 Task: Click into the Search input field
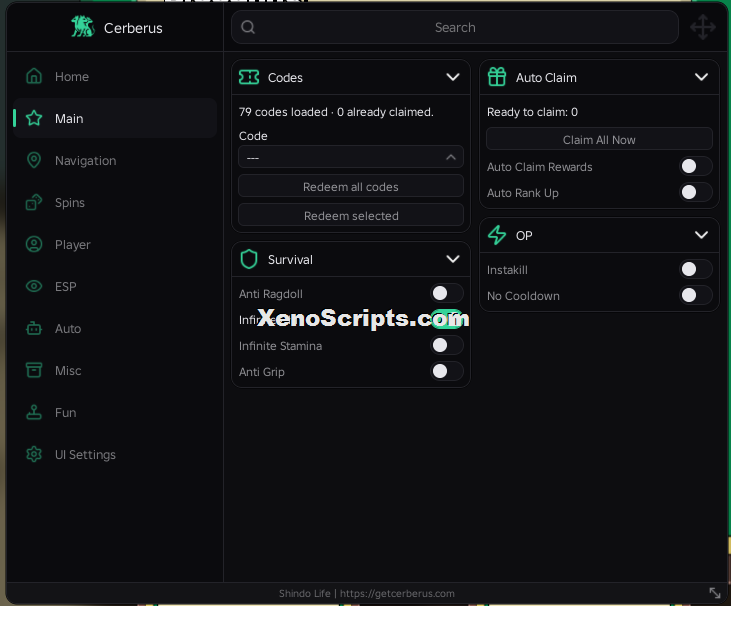coord(455,27)
